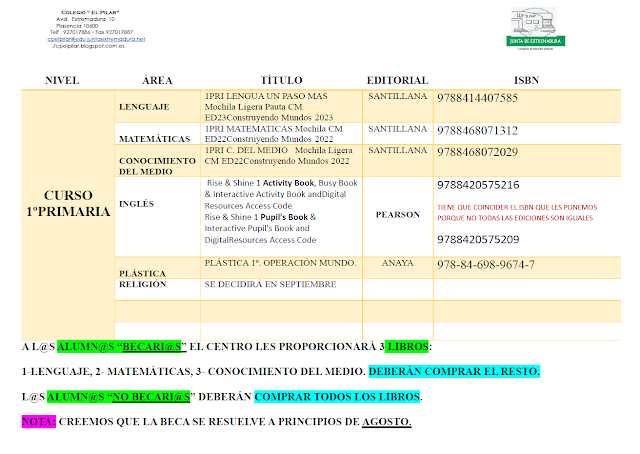Click green highlighted LIBROS word
Viewport: 640px width, 454px height.
tap(407, 347)
